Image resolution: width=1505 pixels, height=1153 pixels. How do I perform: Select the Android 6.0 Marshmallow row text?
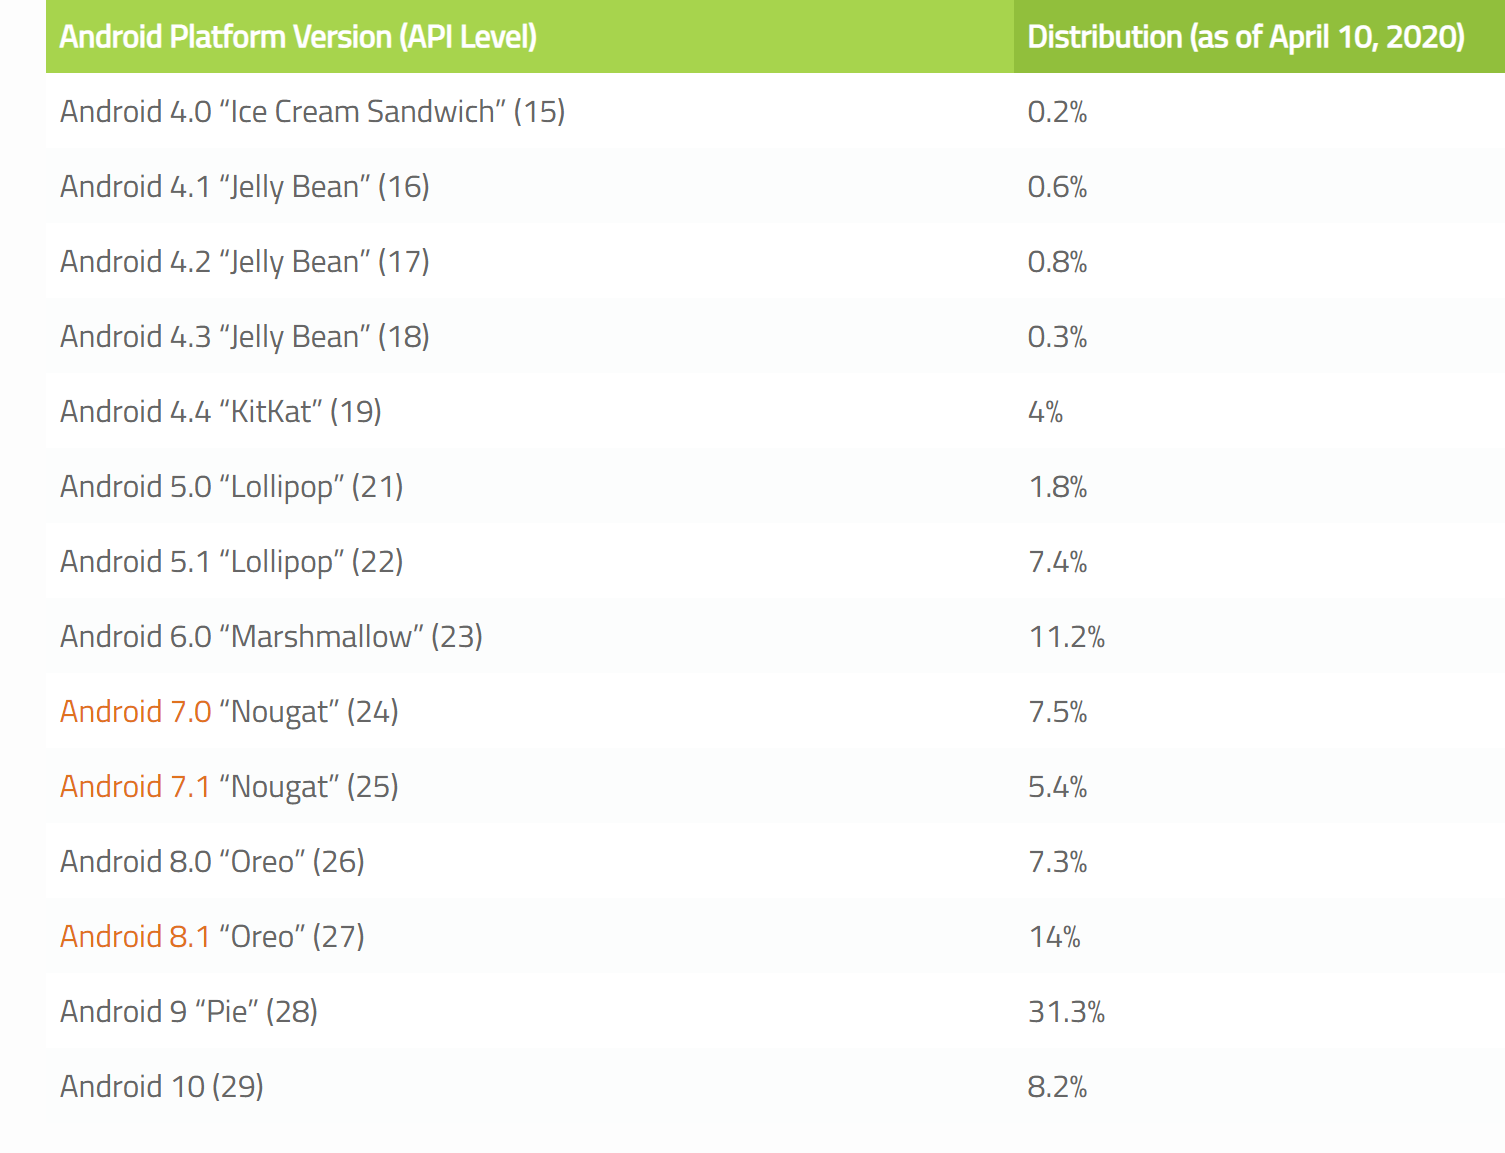271,637
